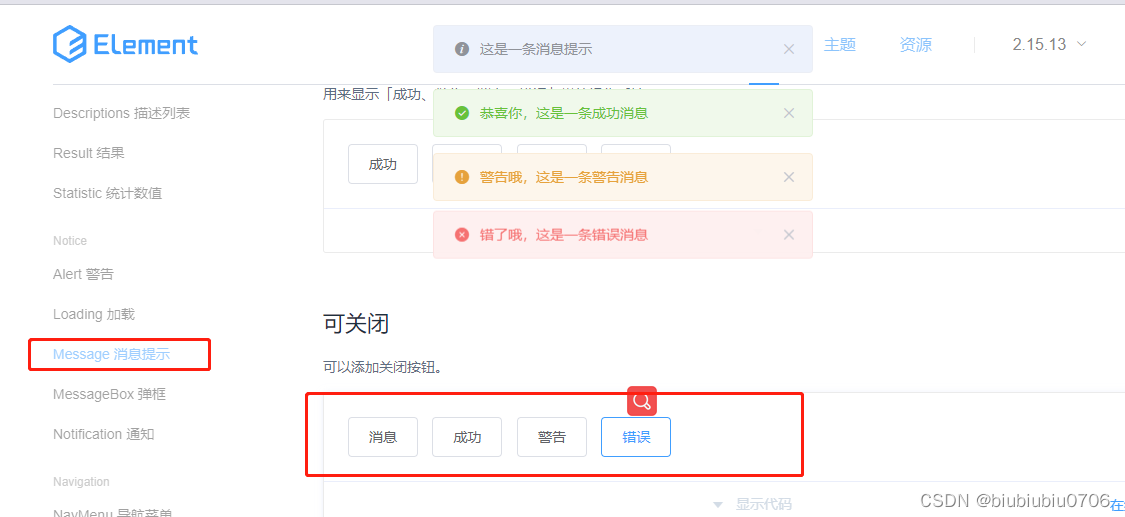This screenshot has width=1125, height=517.
Task: Close the info message notification
Action: coord(789,49)
